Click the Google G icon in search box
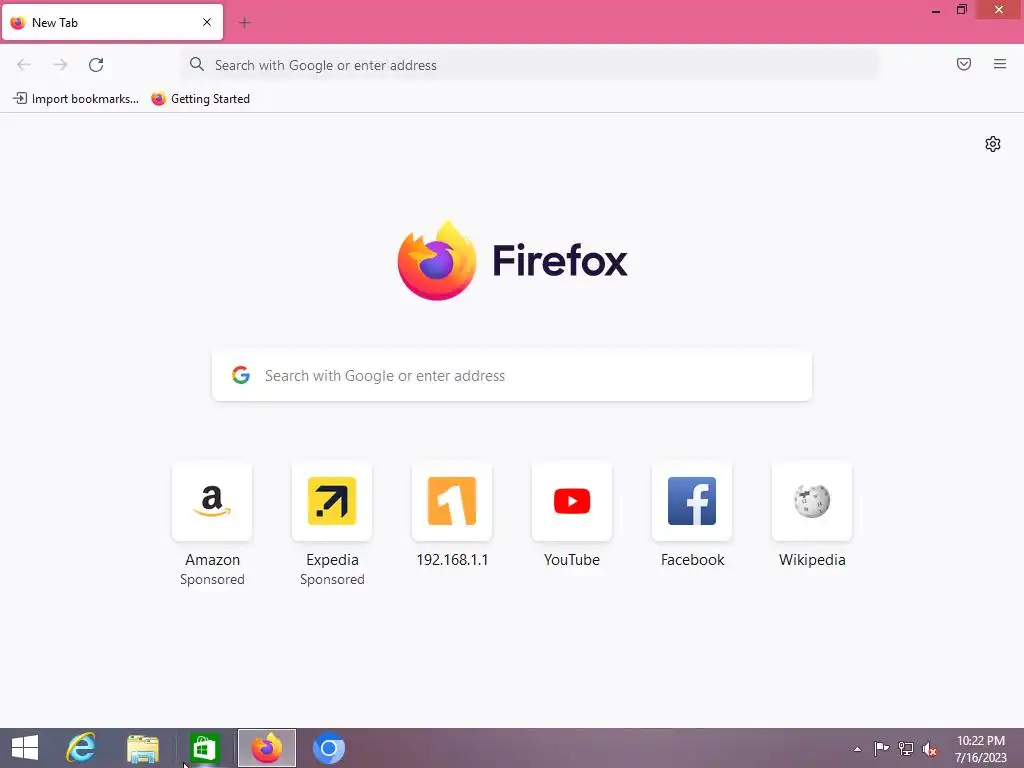 241,375
